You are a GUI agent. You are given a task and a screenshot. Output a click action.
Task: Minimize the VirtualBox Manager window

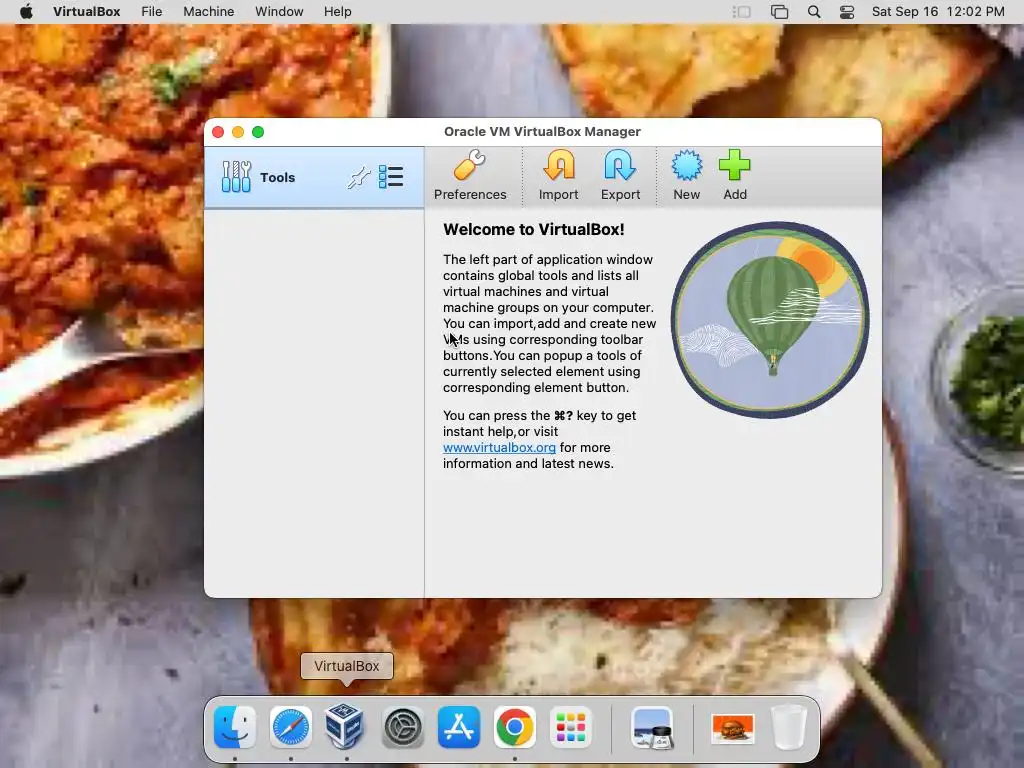pyautogui.click(x=238, y=132)
